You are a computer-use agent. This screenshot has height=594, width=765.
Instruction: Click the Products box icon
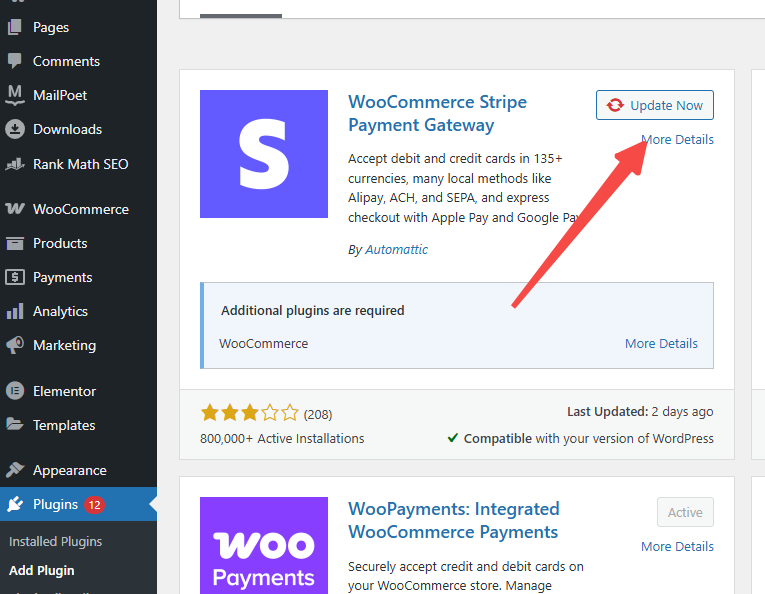(x=15, y=243)
